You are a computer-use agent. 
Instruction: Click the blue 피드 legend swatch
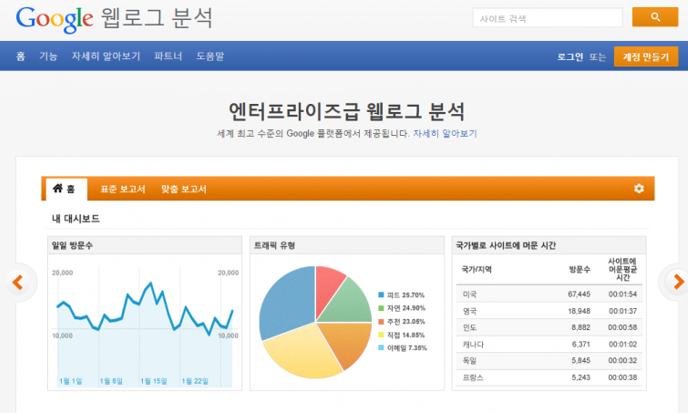pos(381,295)
